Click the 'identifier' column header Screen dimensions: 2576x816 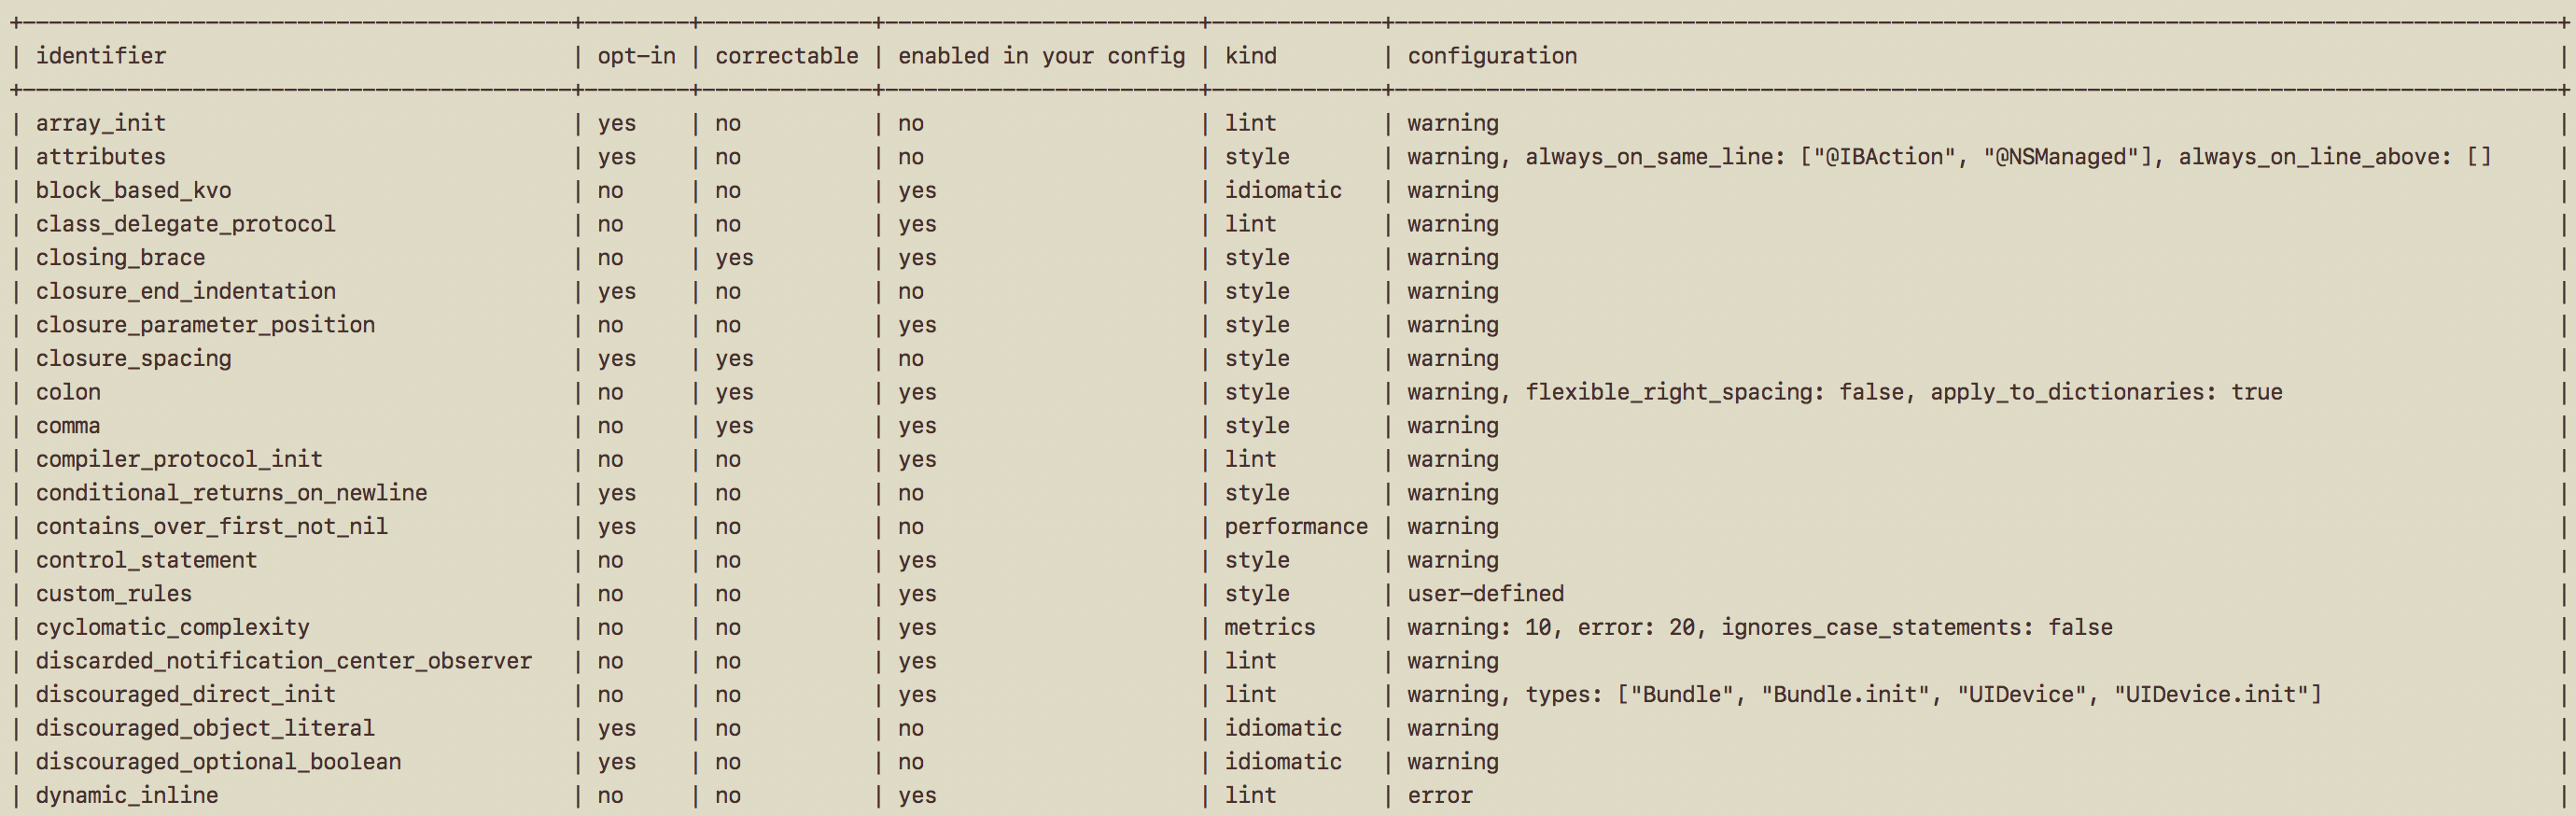101,56
